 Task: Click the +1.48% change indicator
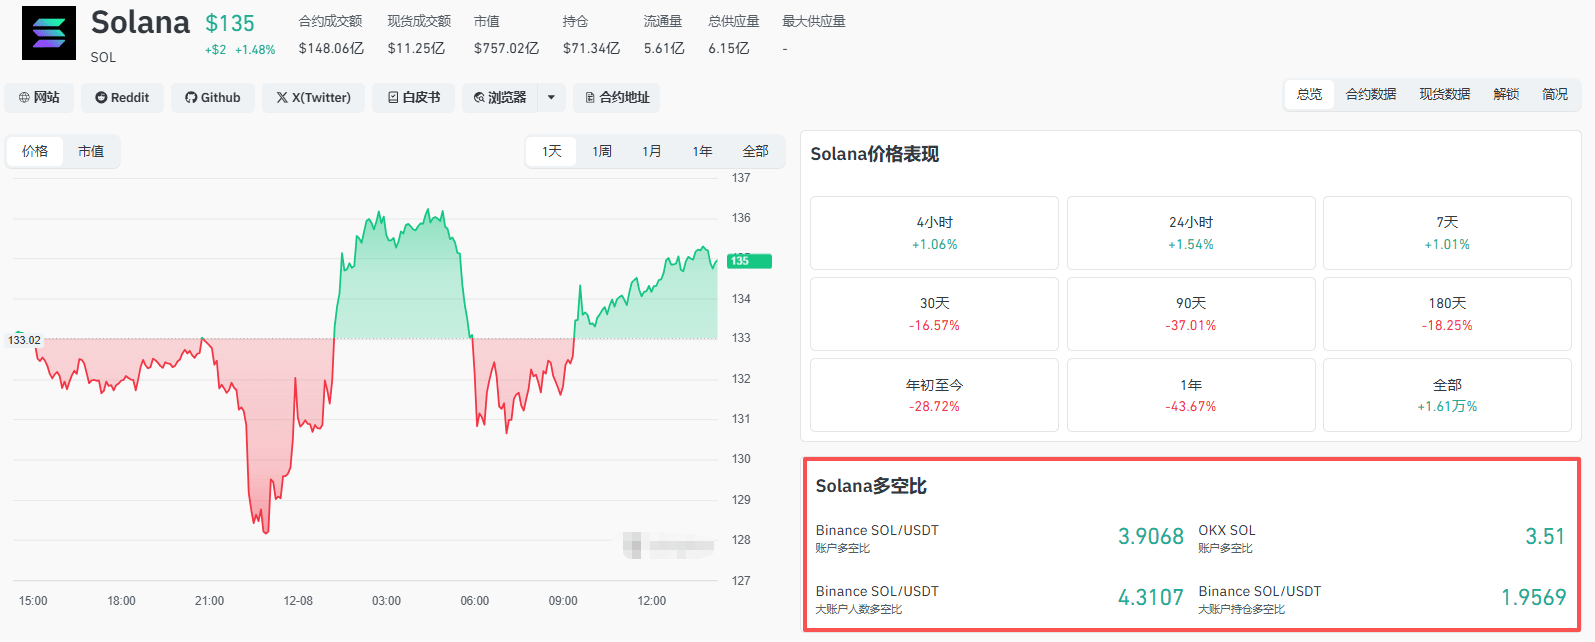[x=255, y=50]
